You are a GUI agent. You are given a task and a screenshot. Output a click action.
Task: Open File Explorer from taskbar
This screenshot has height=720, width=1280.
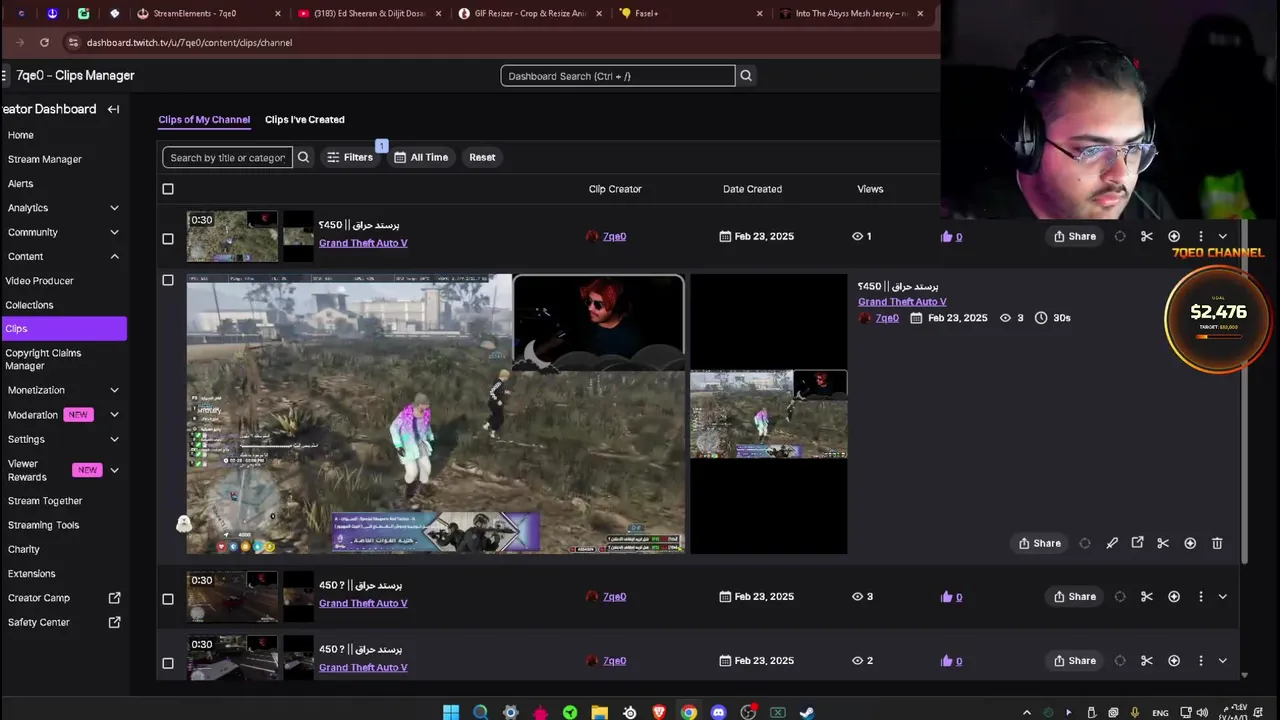[x=599, y=712]
